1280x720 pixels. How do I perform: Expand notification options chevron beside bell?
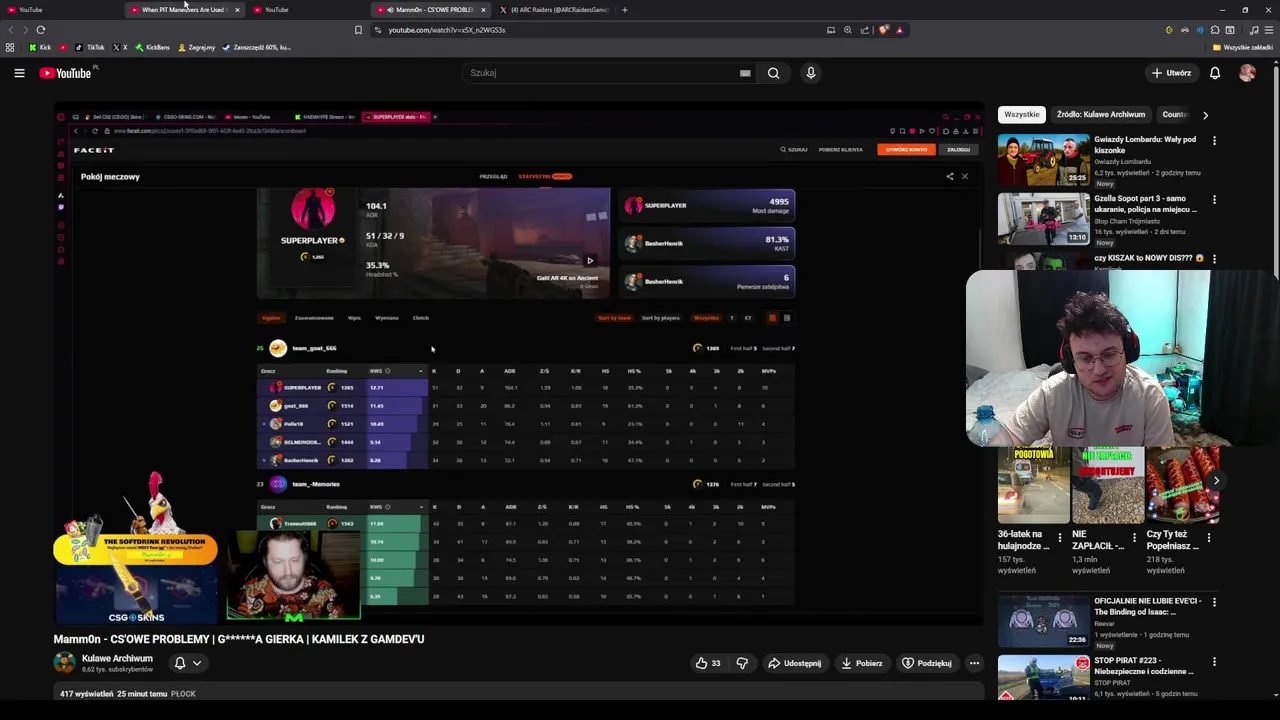197,663
